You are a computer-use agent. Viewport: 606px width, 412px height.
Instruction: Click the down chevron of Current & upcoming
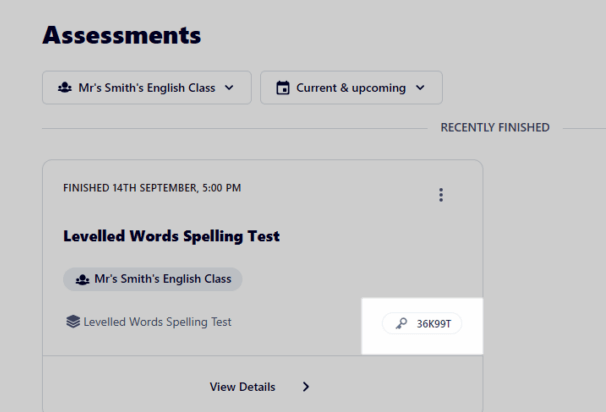pos(420,88)
